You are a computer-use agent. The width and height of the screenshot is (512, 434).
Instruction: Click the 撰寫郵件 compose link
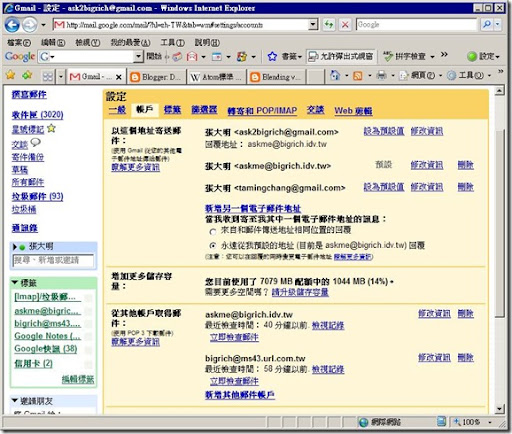[x=29, y=95]
